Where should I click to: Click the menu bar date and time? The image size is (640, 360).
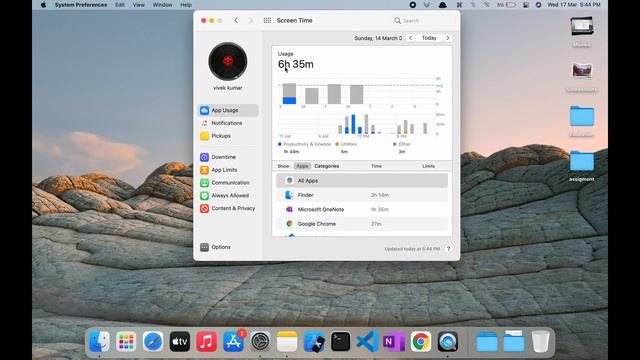coord(573,5)
